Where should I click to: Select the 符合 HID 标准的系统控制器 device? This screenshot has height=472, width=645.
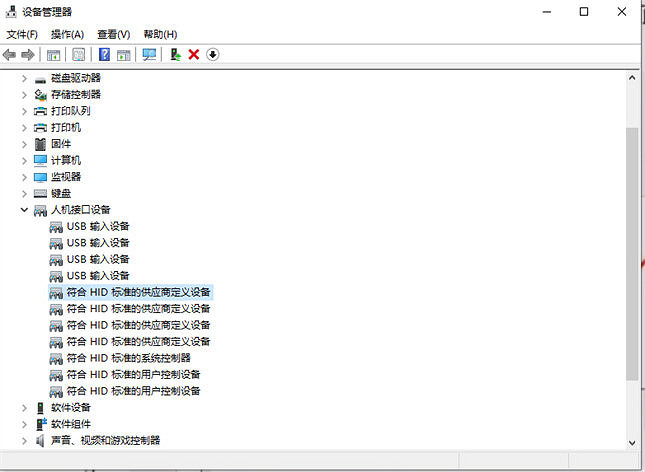tap(128, 358)
